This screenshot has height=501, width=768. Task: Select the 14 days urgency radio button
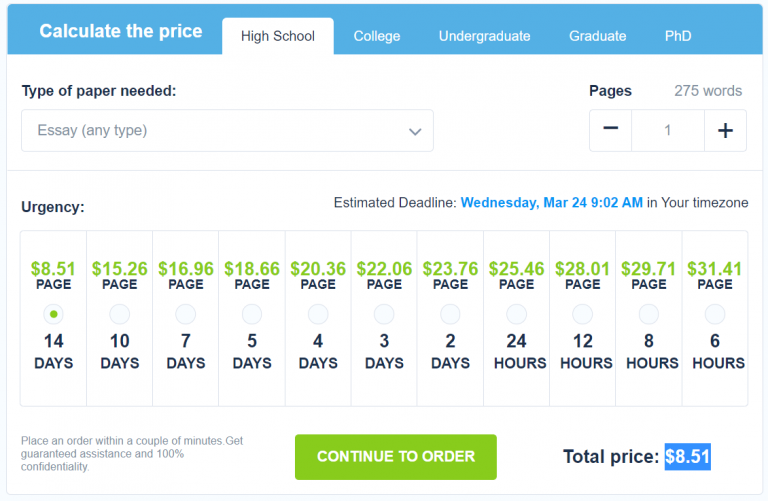[53, 314]
